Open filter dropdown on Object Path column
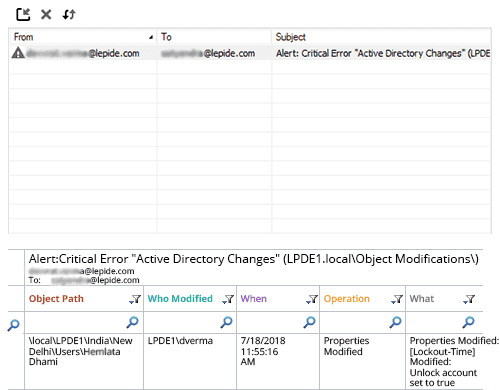The width and height of the screenshot is (500, 390). [x=135, y=299]
